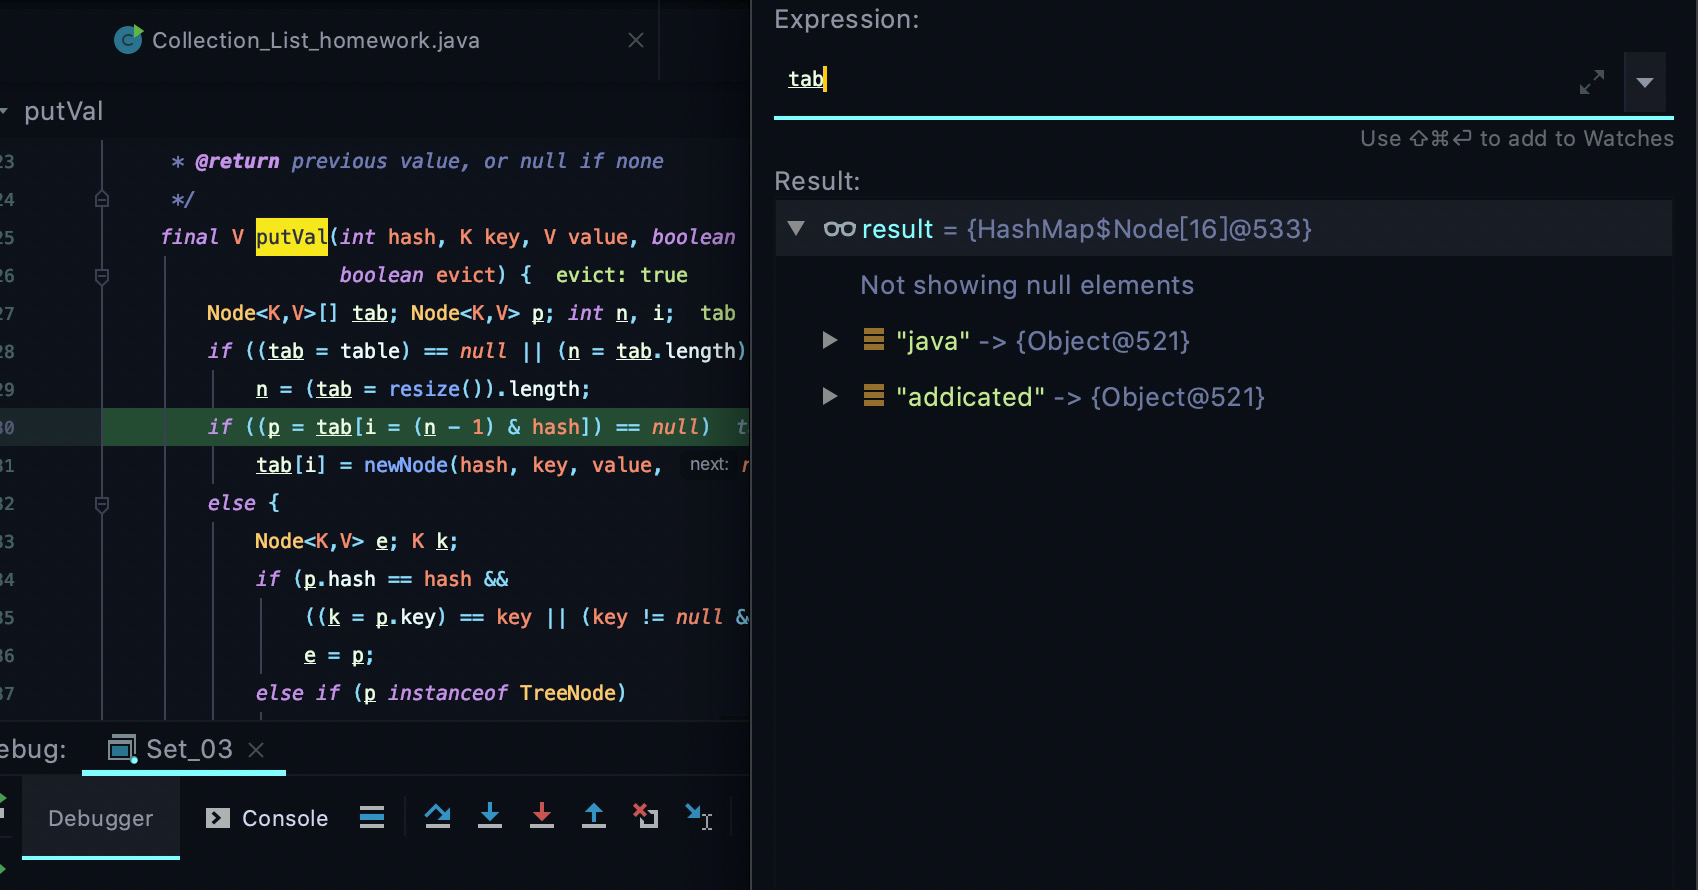
Task: Open the Console tab
Action: tap(267, 818)
